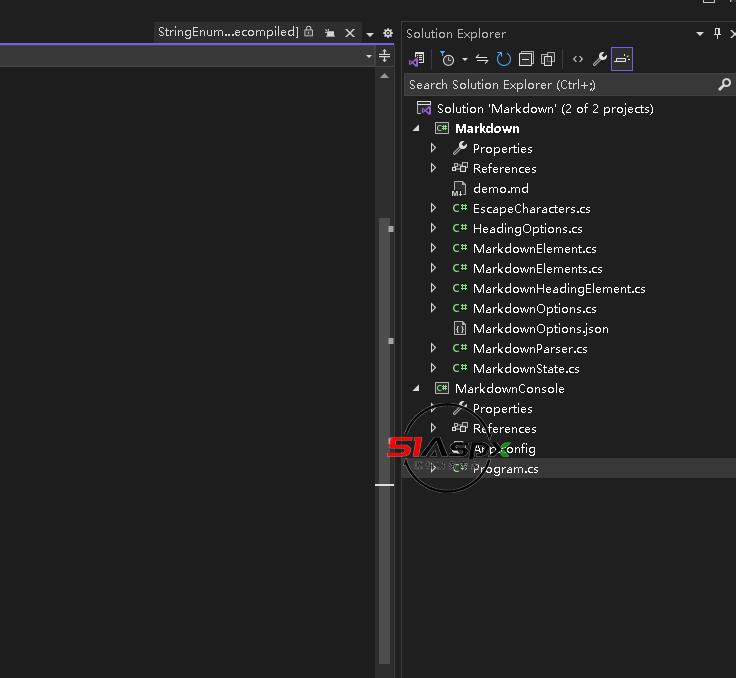The height and width of the screenshot is (678, 736).
Task: Select the Properties wrench icon under Markdown
Action: point(460,148)
